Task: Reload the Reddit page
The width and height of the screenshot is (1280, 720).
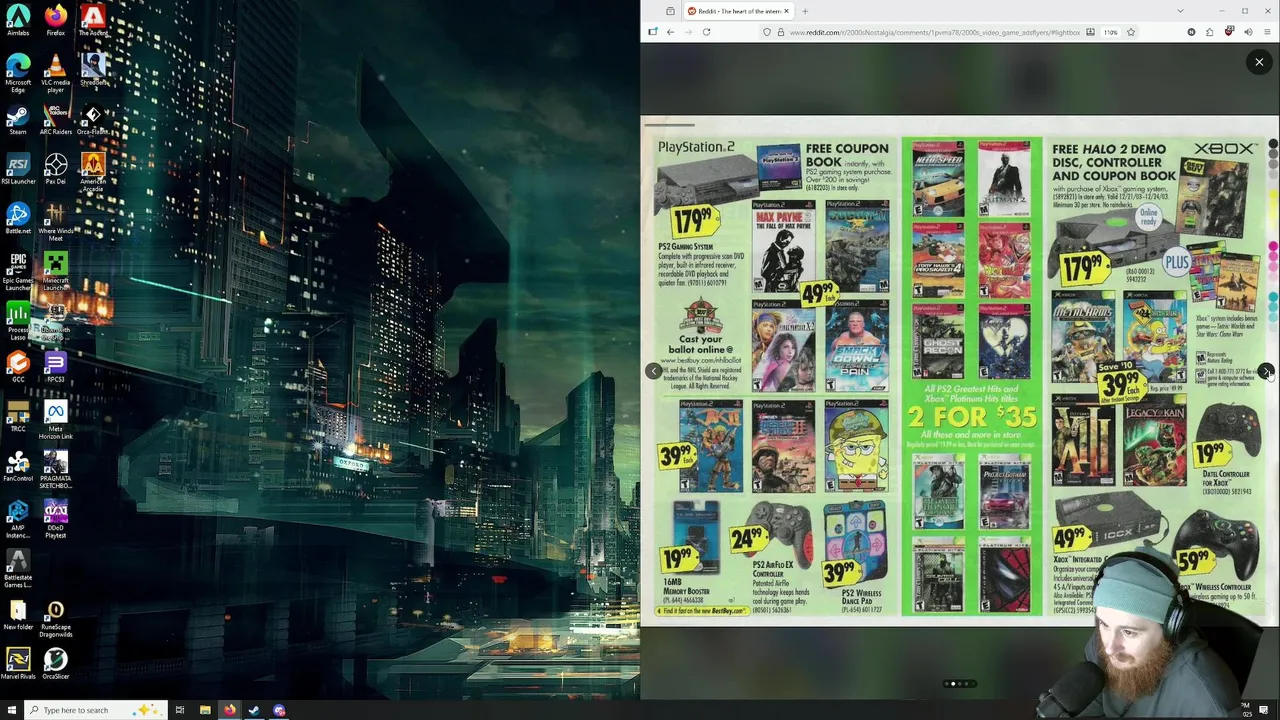Action: (706, 32)
